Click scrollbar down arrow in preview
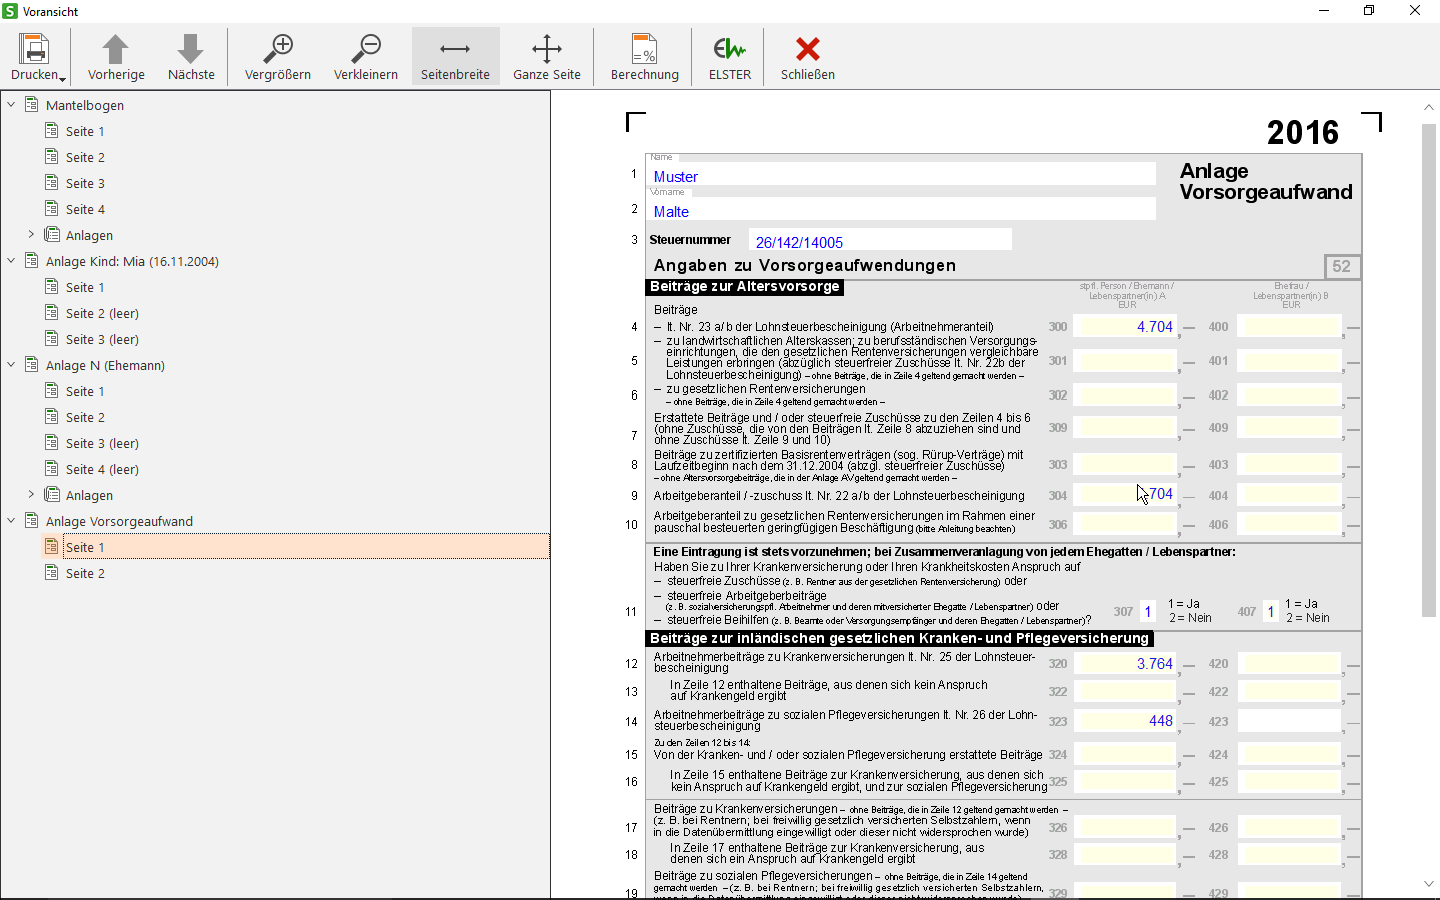 tap(1428, 884)
